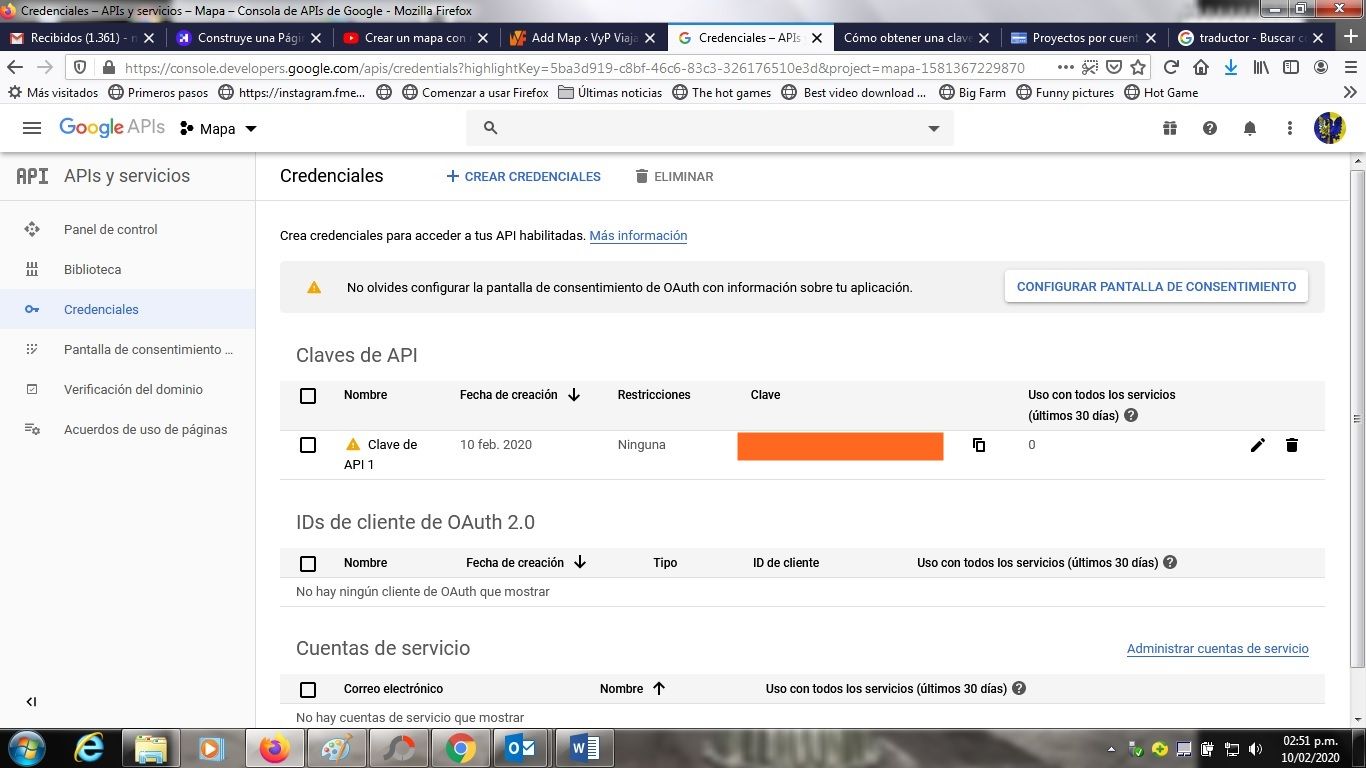The width and height of the screenshot is (1366, 768).
Task: Edit Clave de API 1 with pencil icon
Action: [x=1258, y=445]
